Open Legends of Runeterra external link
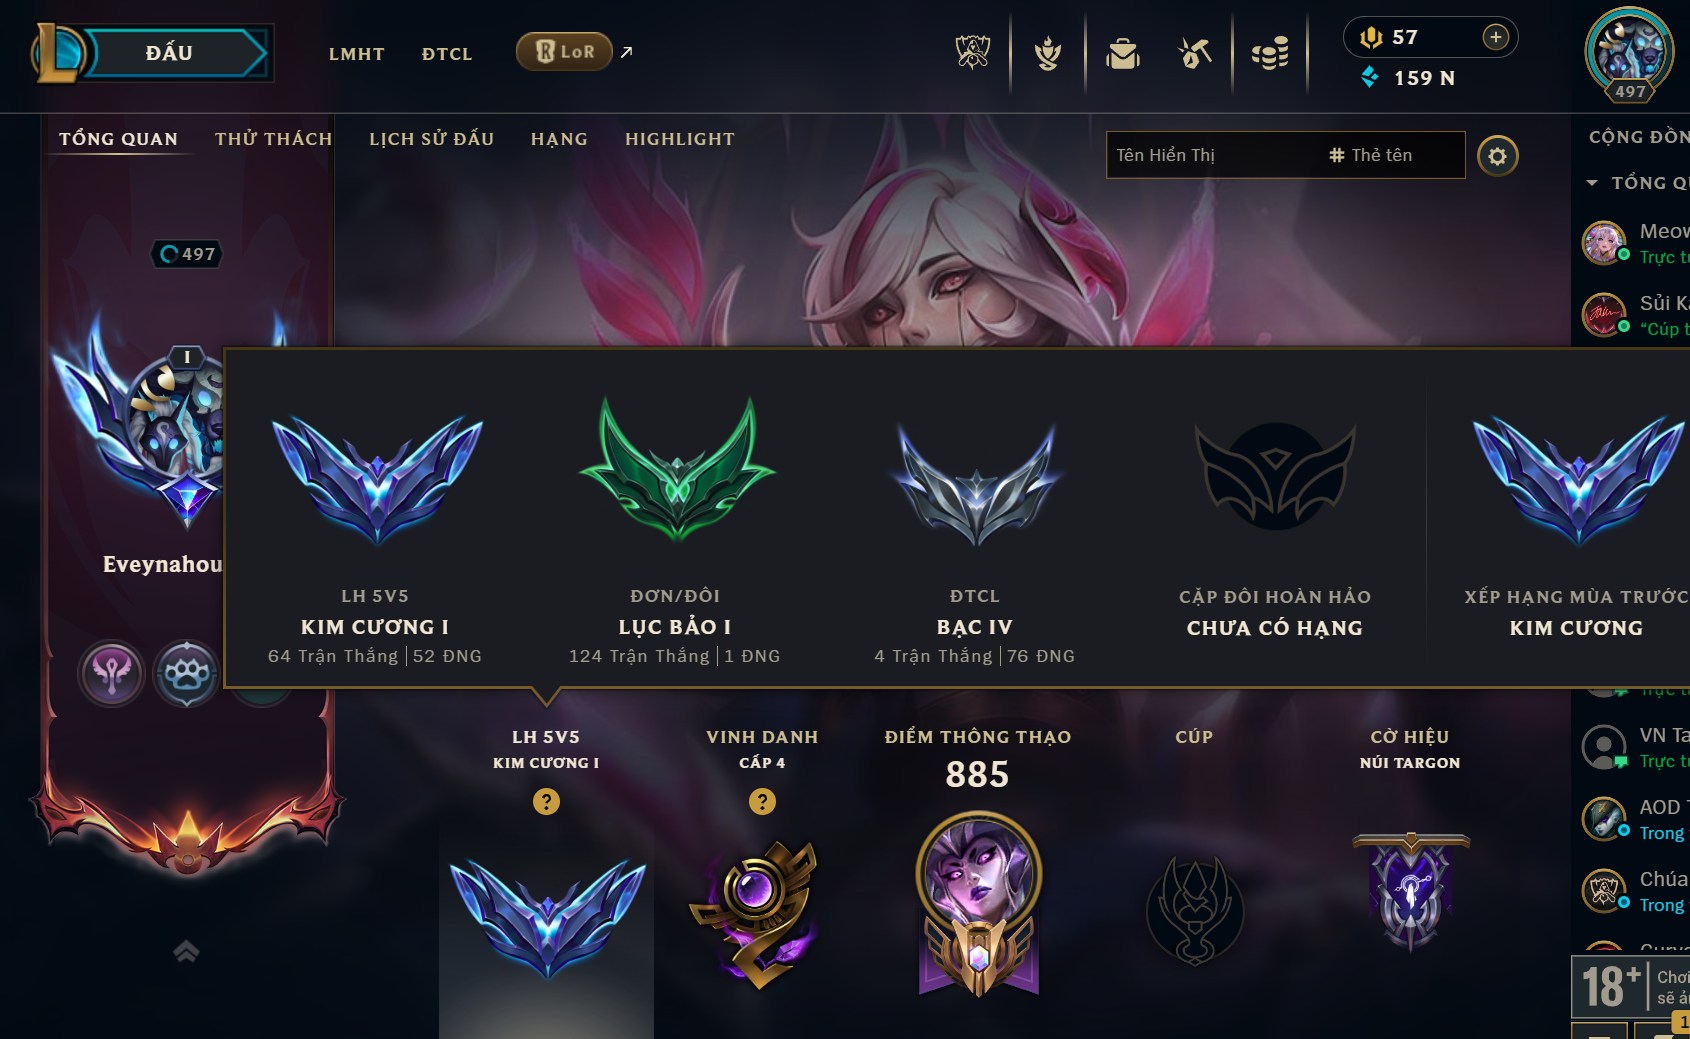The height and width of the screenshot is (1039, 1690). (564, 52)
